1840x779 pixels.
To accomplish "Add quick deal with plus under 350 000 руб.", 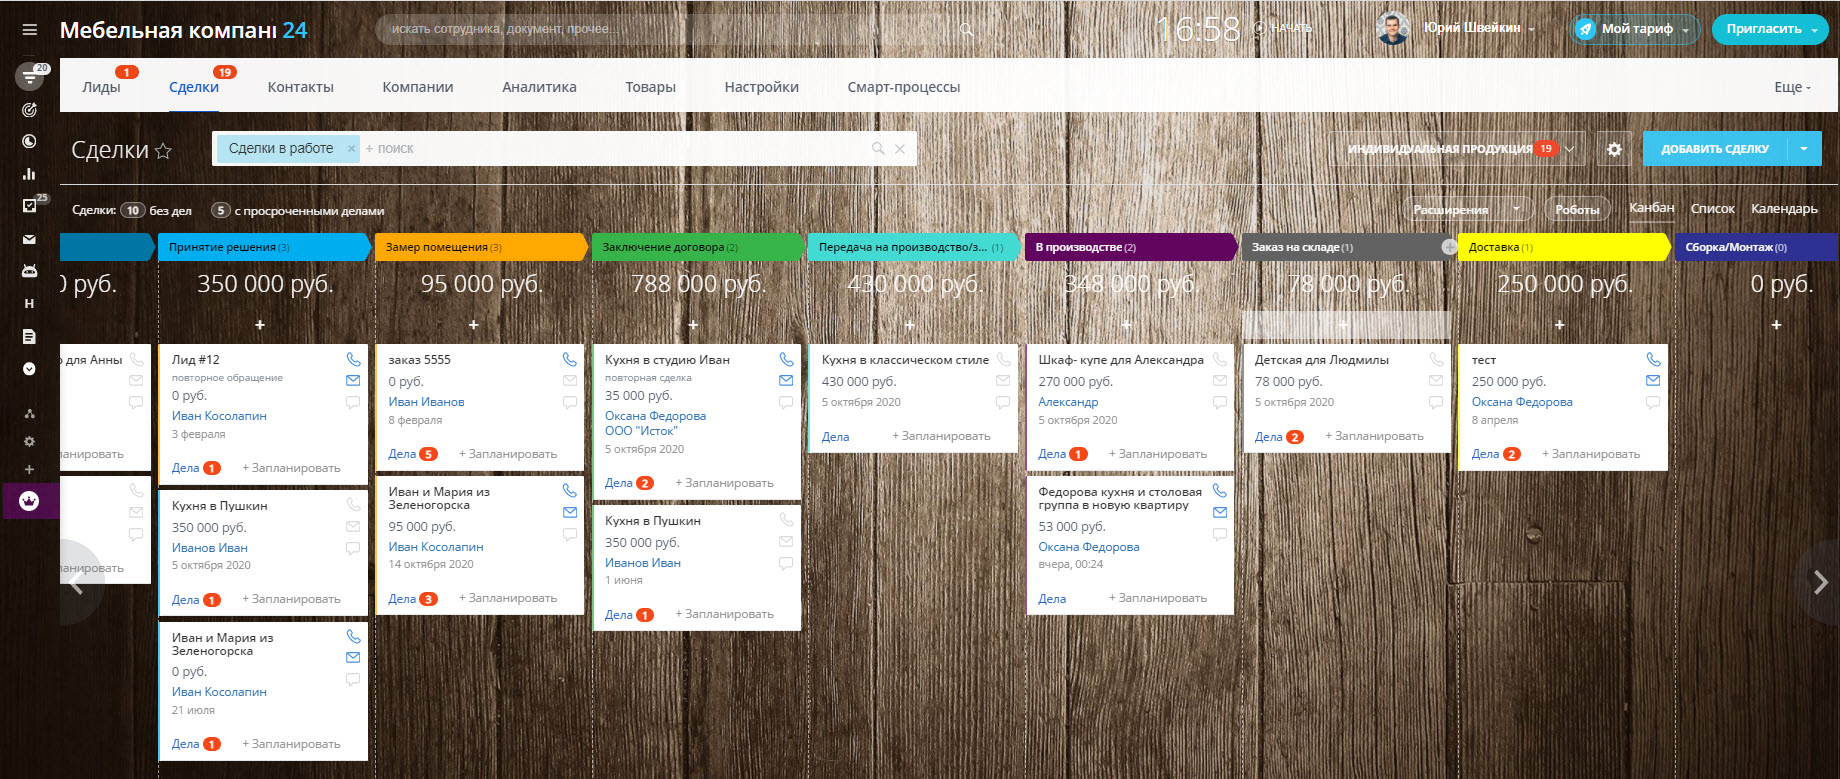I will (x=260, y=325).
